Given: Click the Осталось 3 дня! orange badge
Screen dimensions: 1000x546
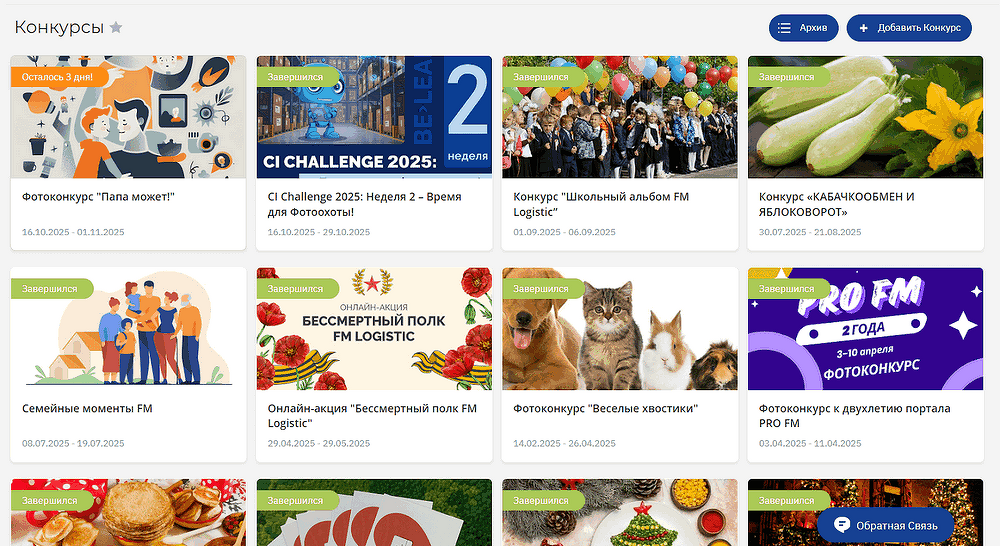Looking at the screenshot, I should (58, 76).
